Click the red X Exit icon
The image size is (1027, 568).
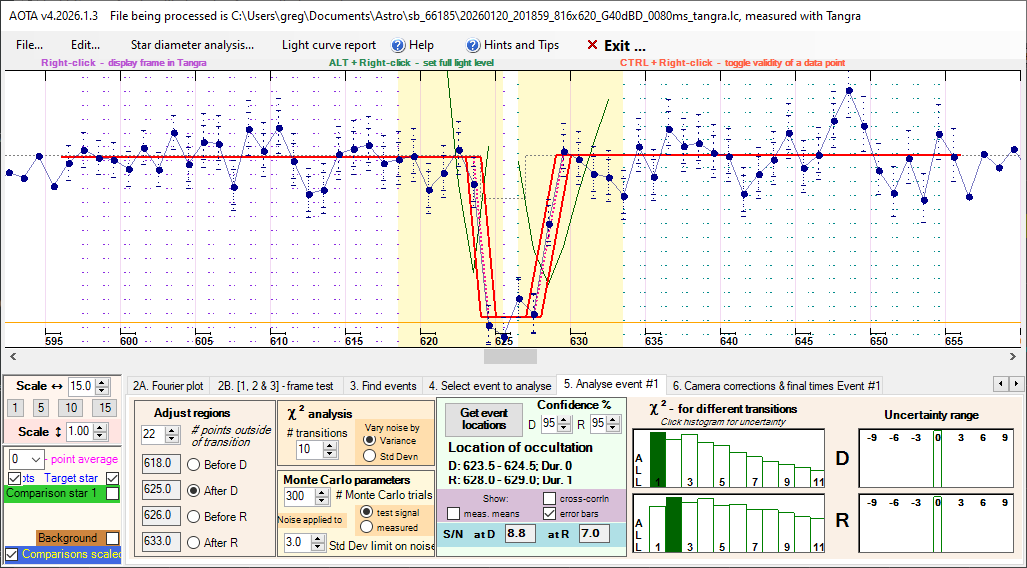pos(592,45)
